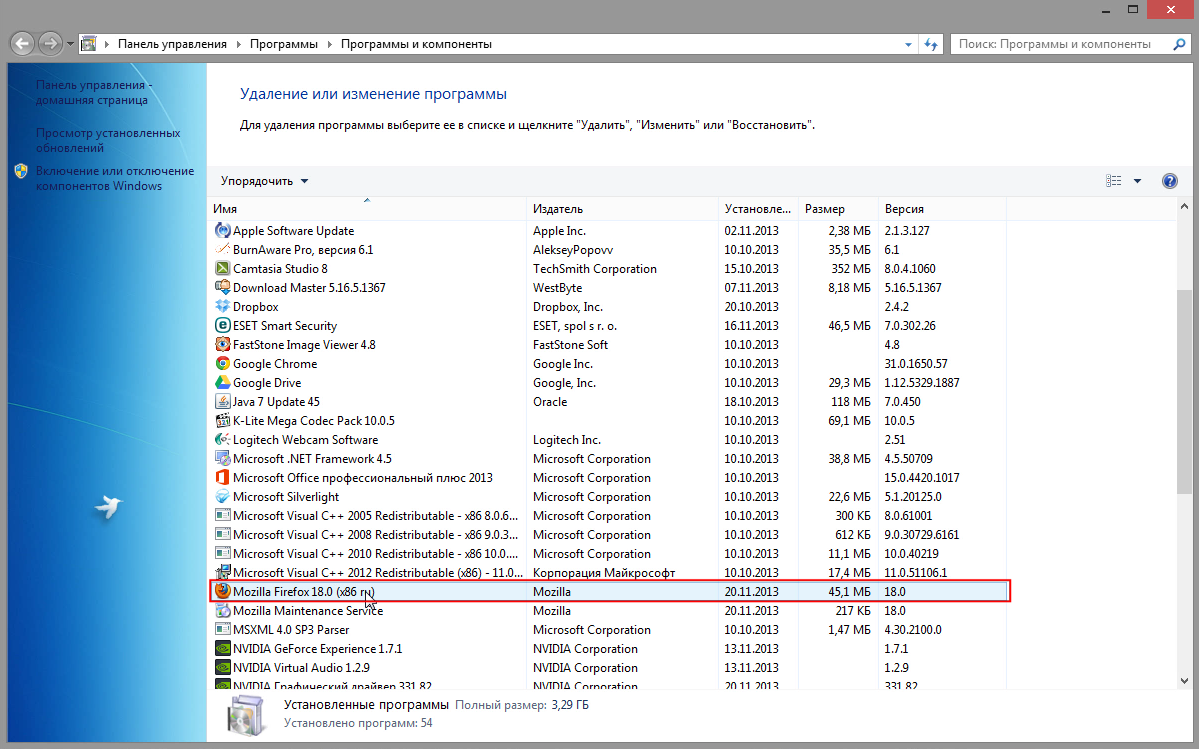Click the Logitech Webcam Software icon
The image size is (1199, 749).
pos(223,439)
